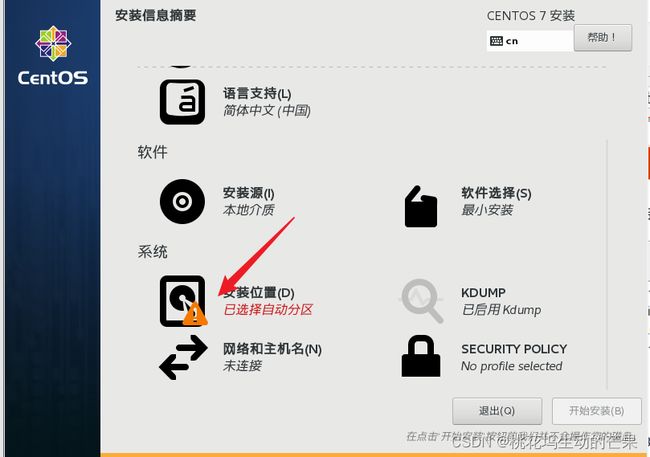
Task: Open 网络和主机名(N) entry
Action: coord(272,357)
